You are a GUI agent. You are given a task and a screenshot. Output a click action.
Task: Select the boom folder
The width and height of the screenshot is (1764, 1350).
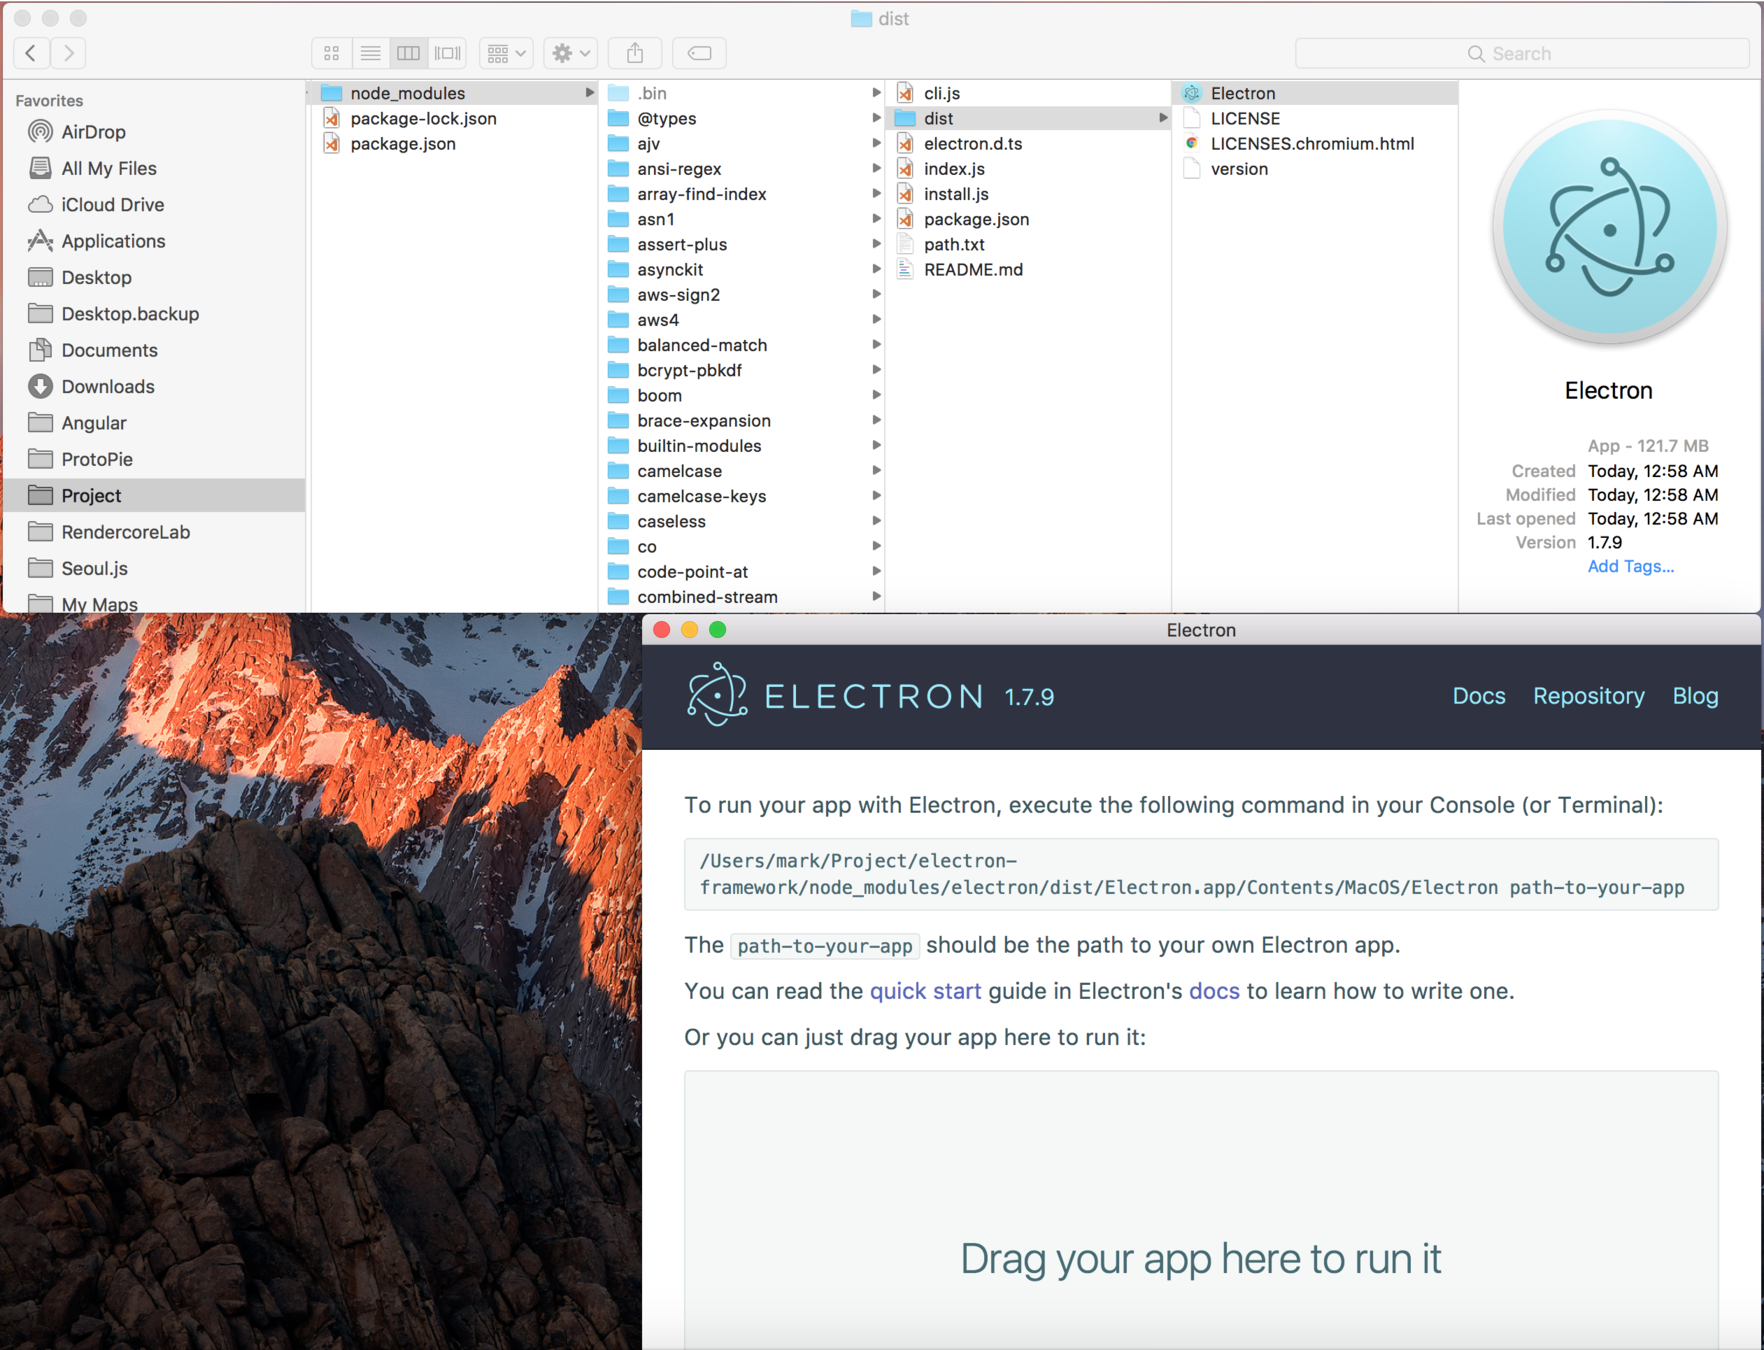click(742, 395)
